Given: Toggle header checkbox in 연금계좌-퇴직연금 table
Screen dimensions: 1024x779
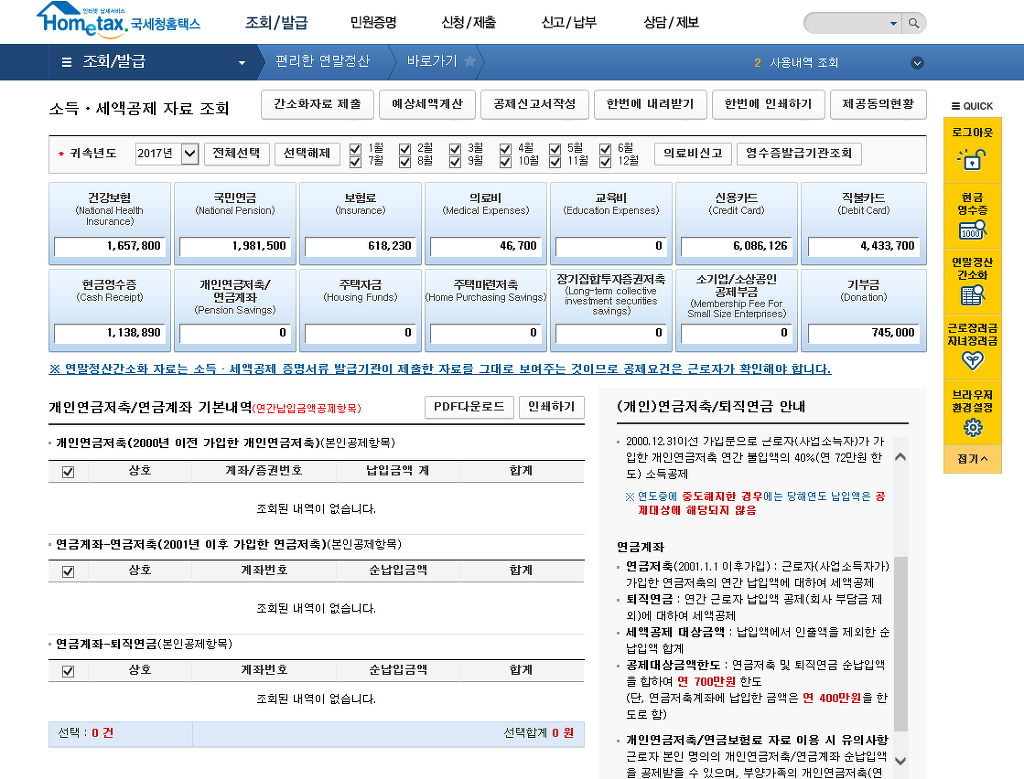Looking at the screenshot, I should (68, 671).
